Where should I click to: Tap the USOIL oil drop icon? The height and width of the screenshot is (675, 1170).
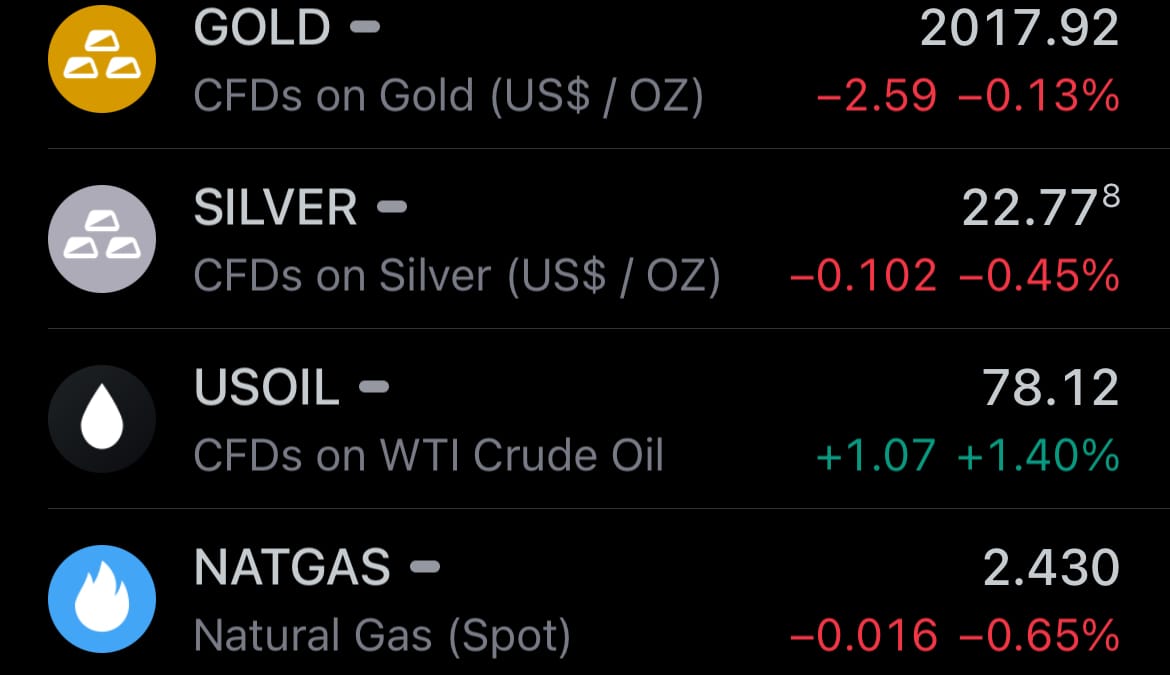(x=102, y=418)
